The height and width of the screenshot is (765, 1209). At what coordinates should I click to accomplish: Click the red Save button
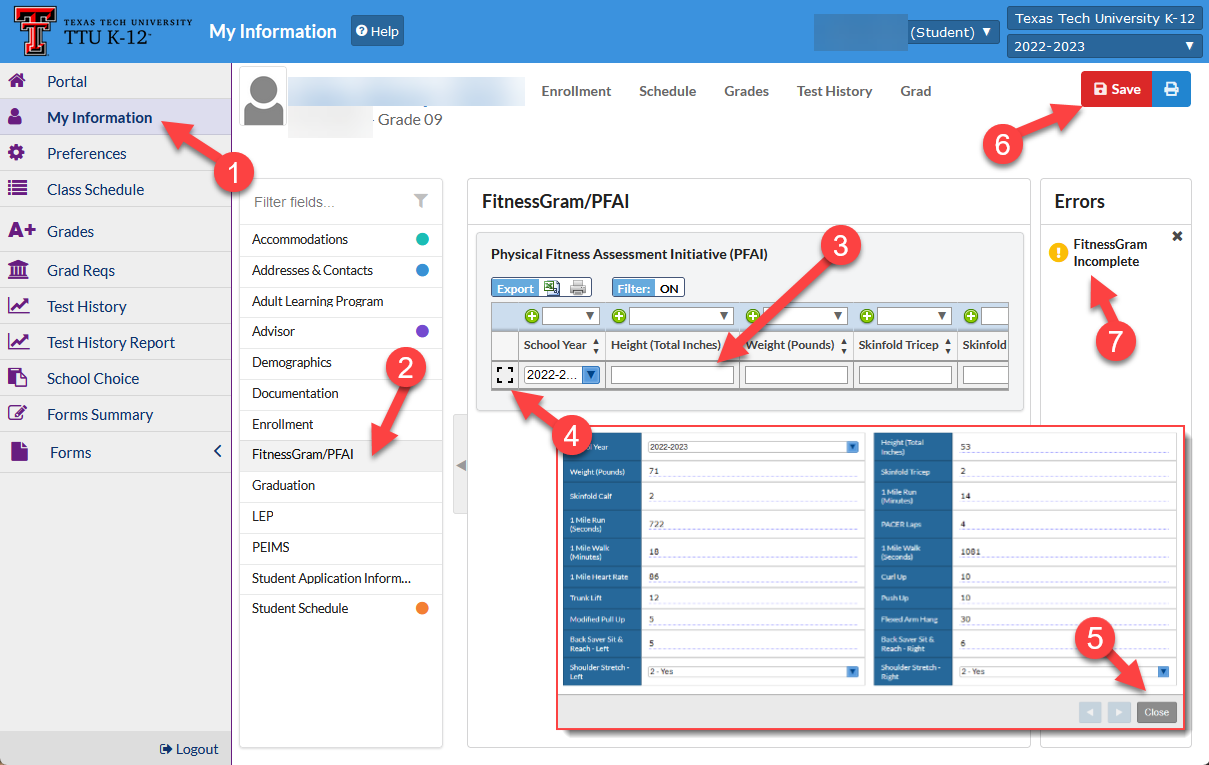(x=1117, y=89)
